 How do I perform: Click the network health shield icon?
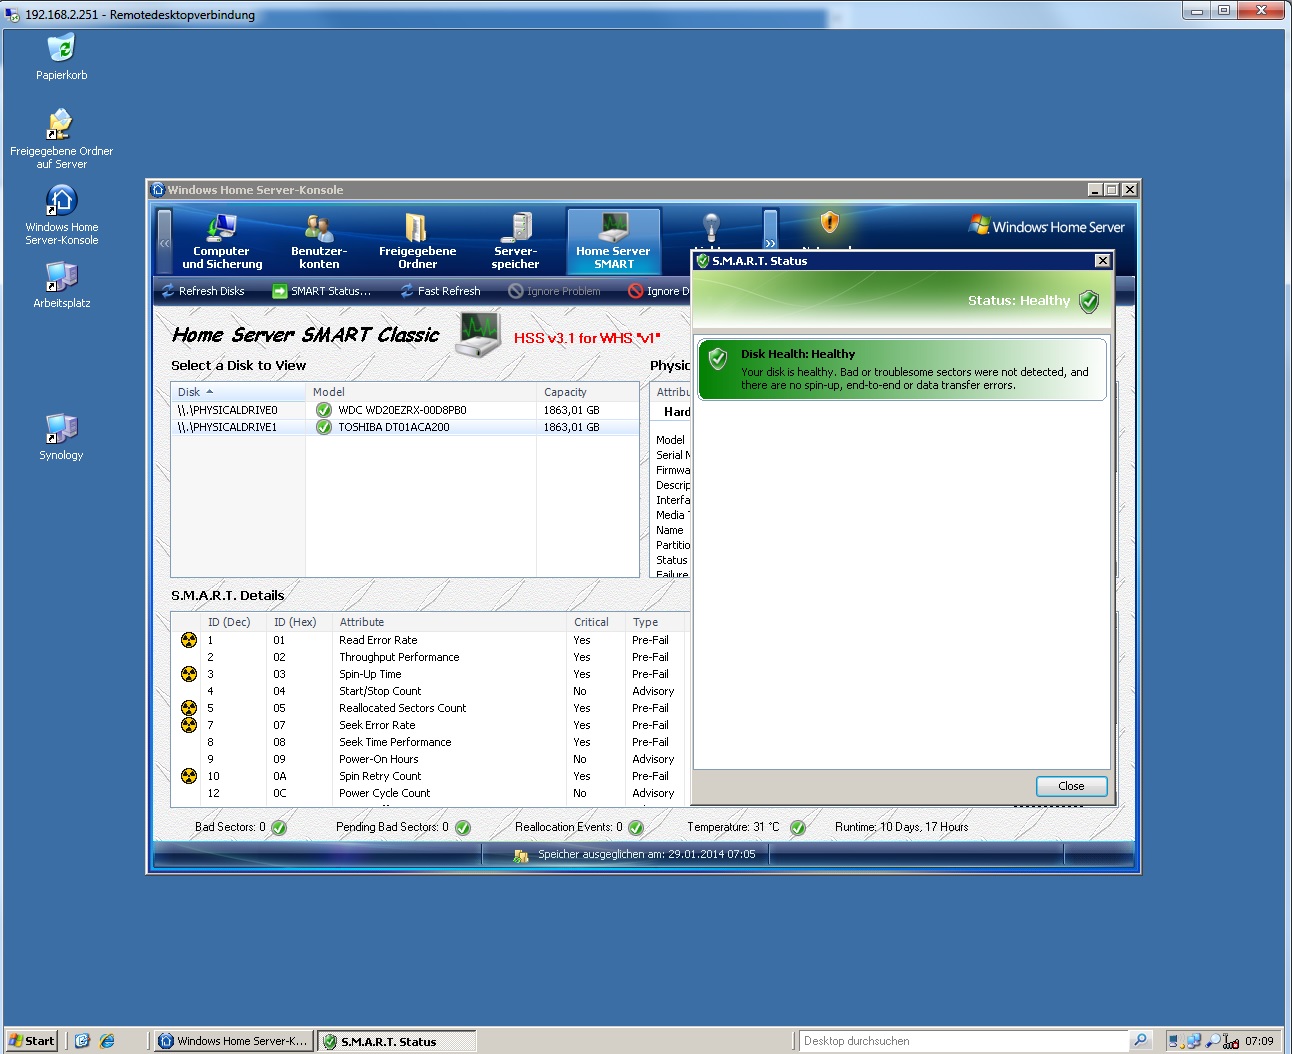click(x=830, y=221)
